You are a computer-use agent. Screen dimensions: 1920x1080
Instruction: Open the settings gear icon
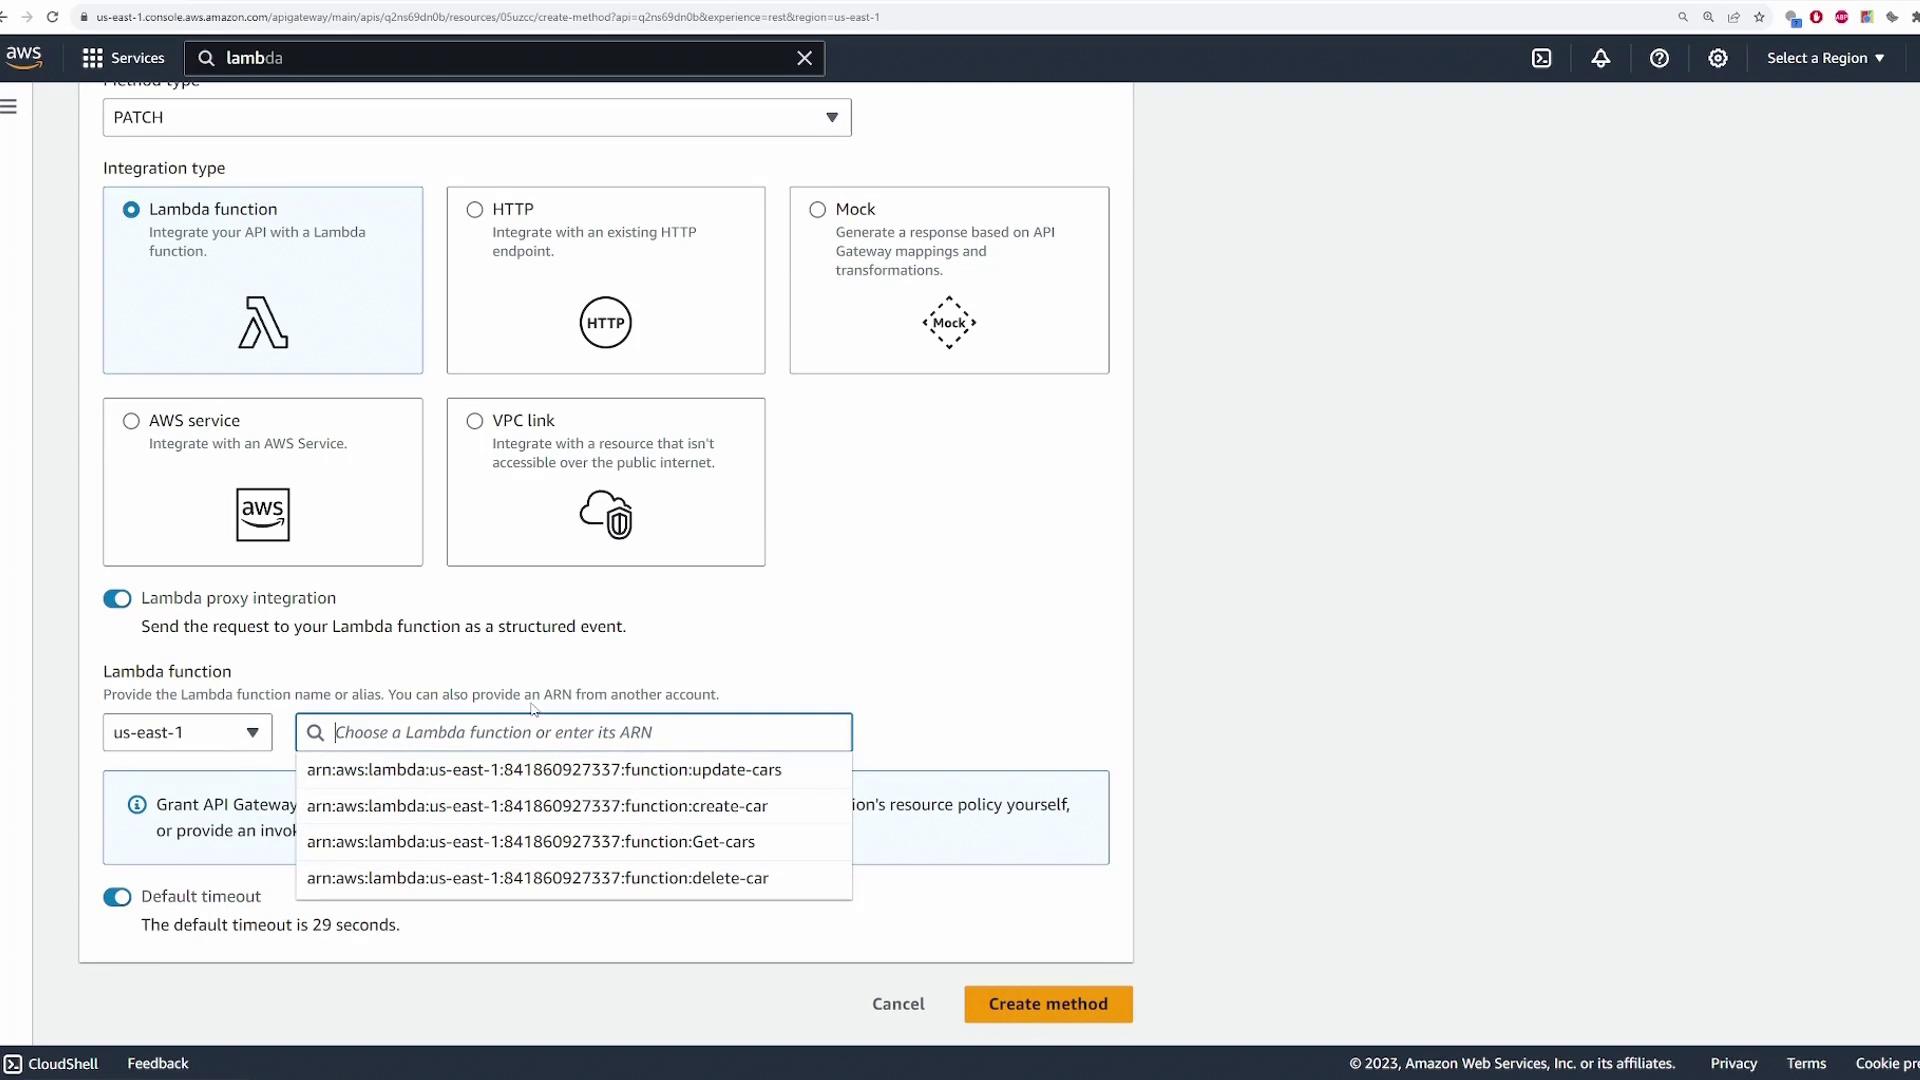[1717, 58]
